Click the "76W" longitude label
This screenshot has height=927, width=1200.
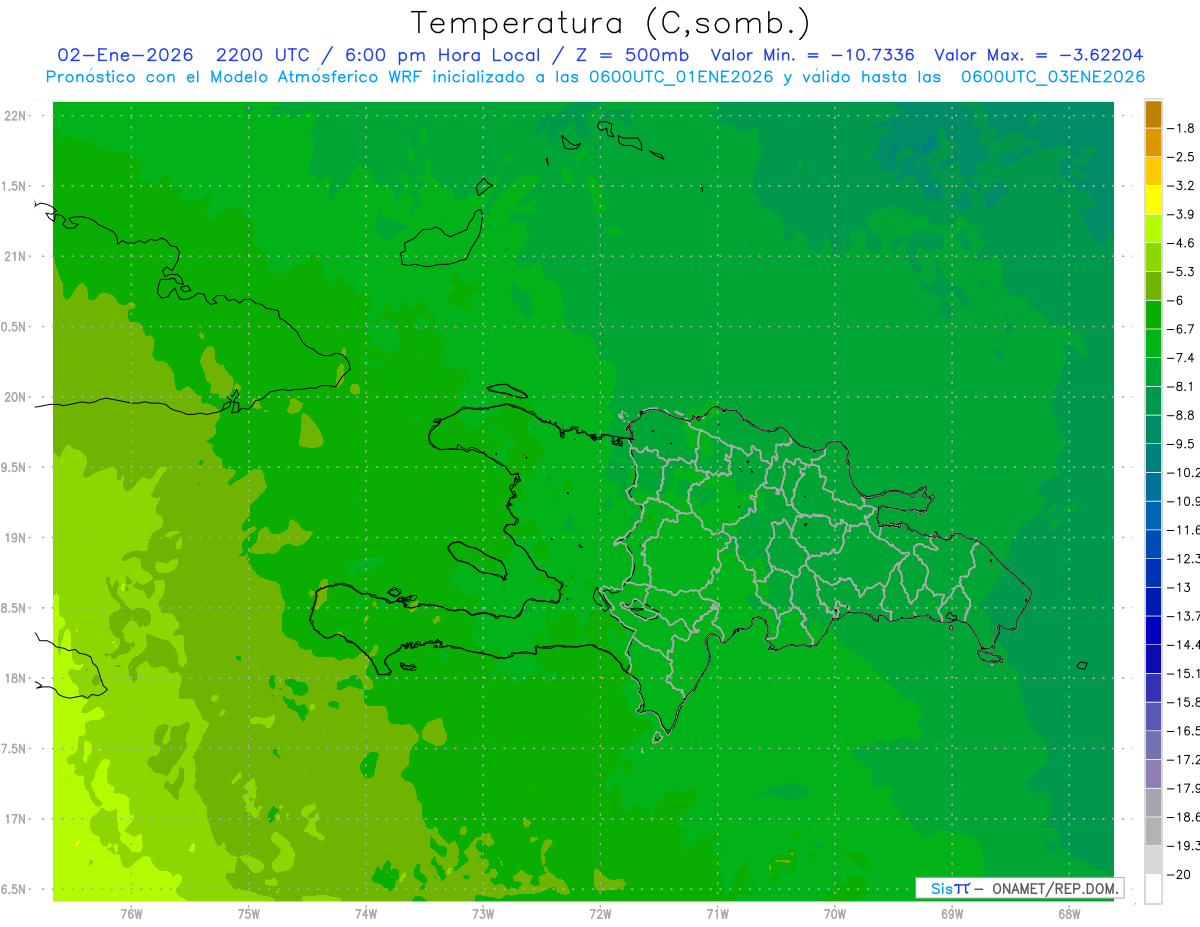pos(131,913)
